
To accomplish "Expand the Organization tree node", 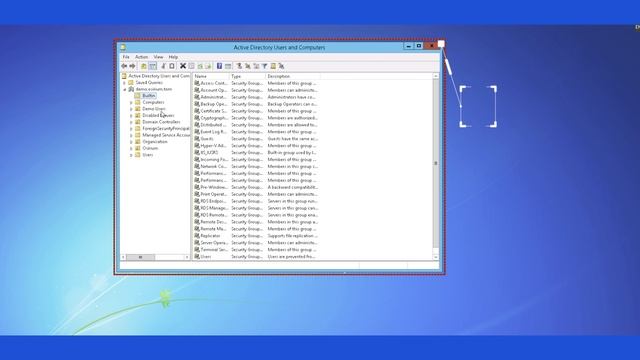I will 131,142.
